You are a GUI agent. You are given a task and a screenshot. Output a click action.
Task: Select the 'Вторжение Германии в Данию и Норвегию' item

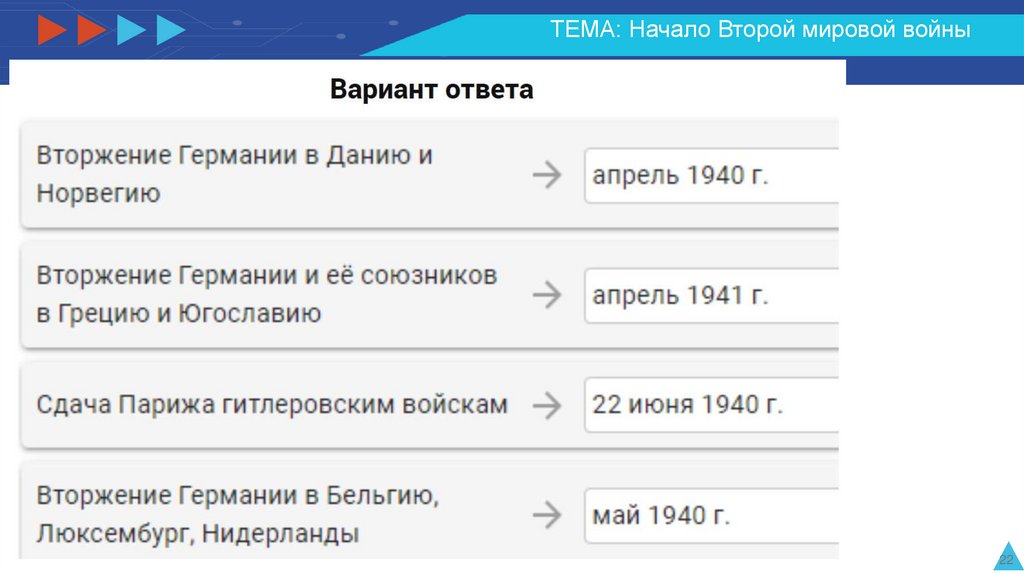tap(235, 174)
